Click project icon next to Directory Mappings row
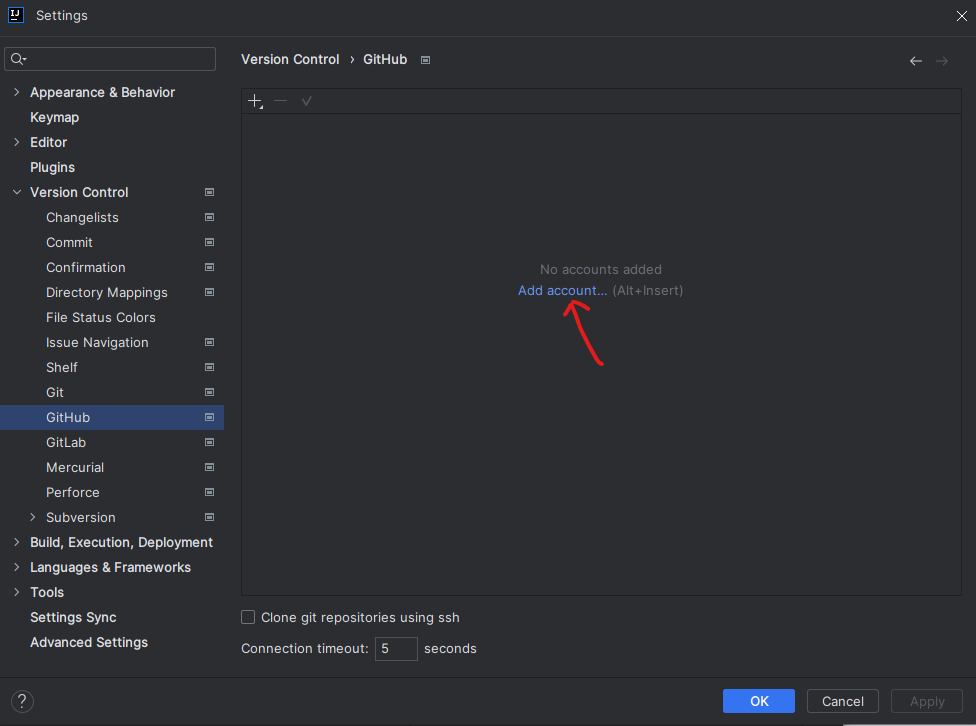This screenshot has width=976, height=726. point(210,292)
